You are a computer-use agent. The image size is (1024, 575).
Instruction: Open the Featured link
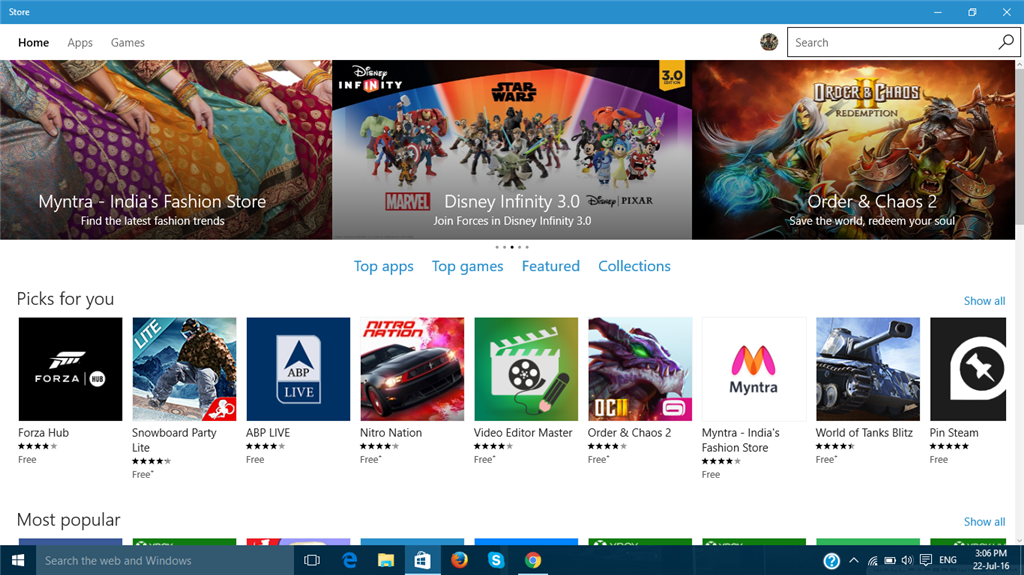(551, 266)
